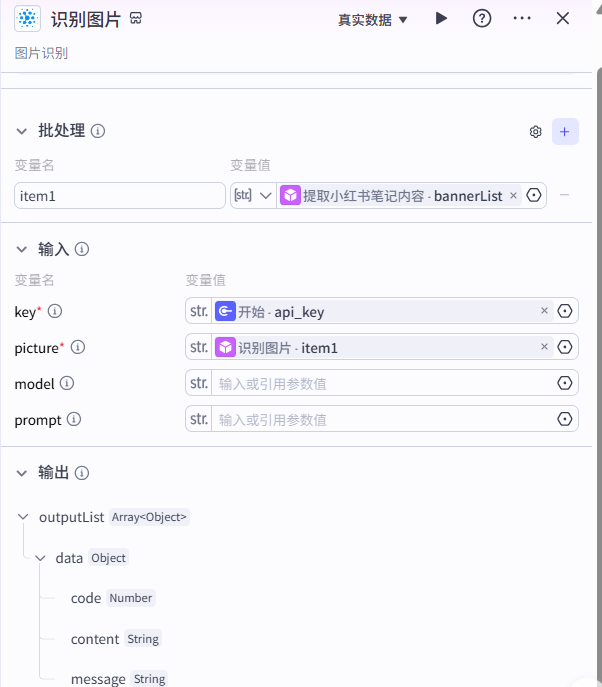This screenshot has height=687, width=602.
Task: Open the batch variable type dropdown
Action: [x=254, y=196]
